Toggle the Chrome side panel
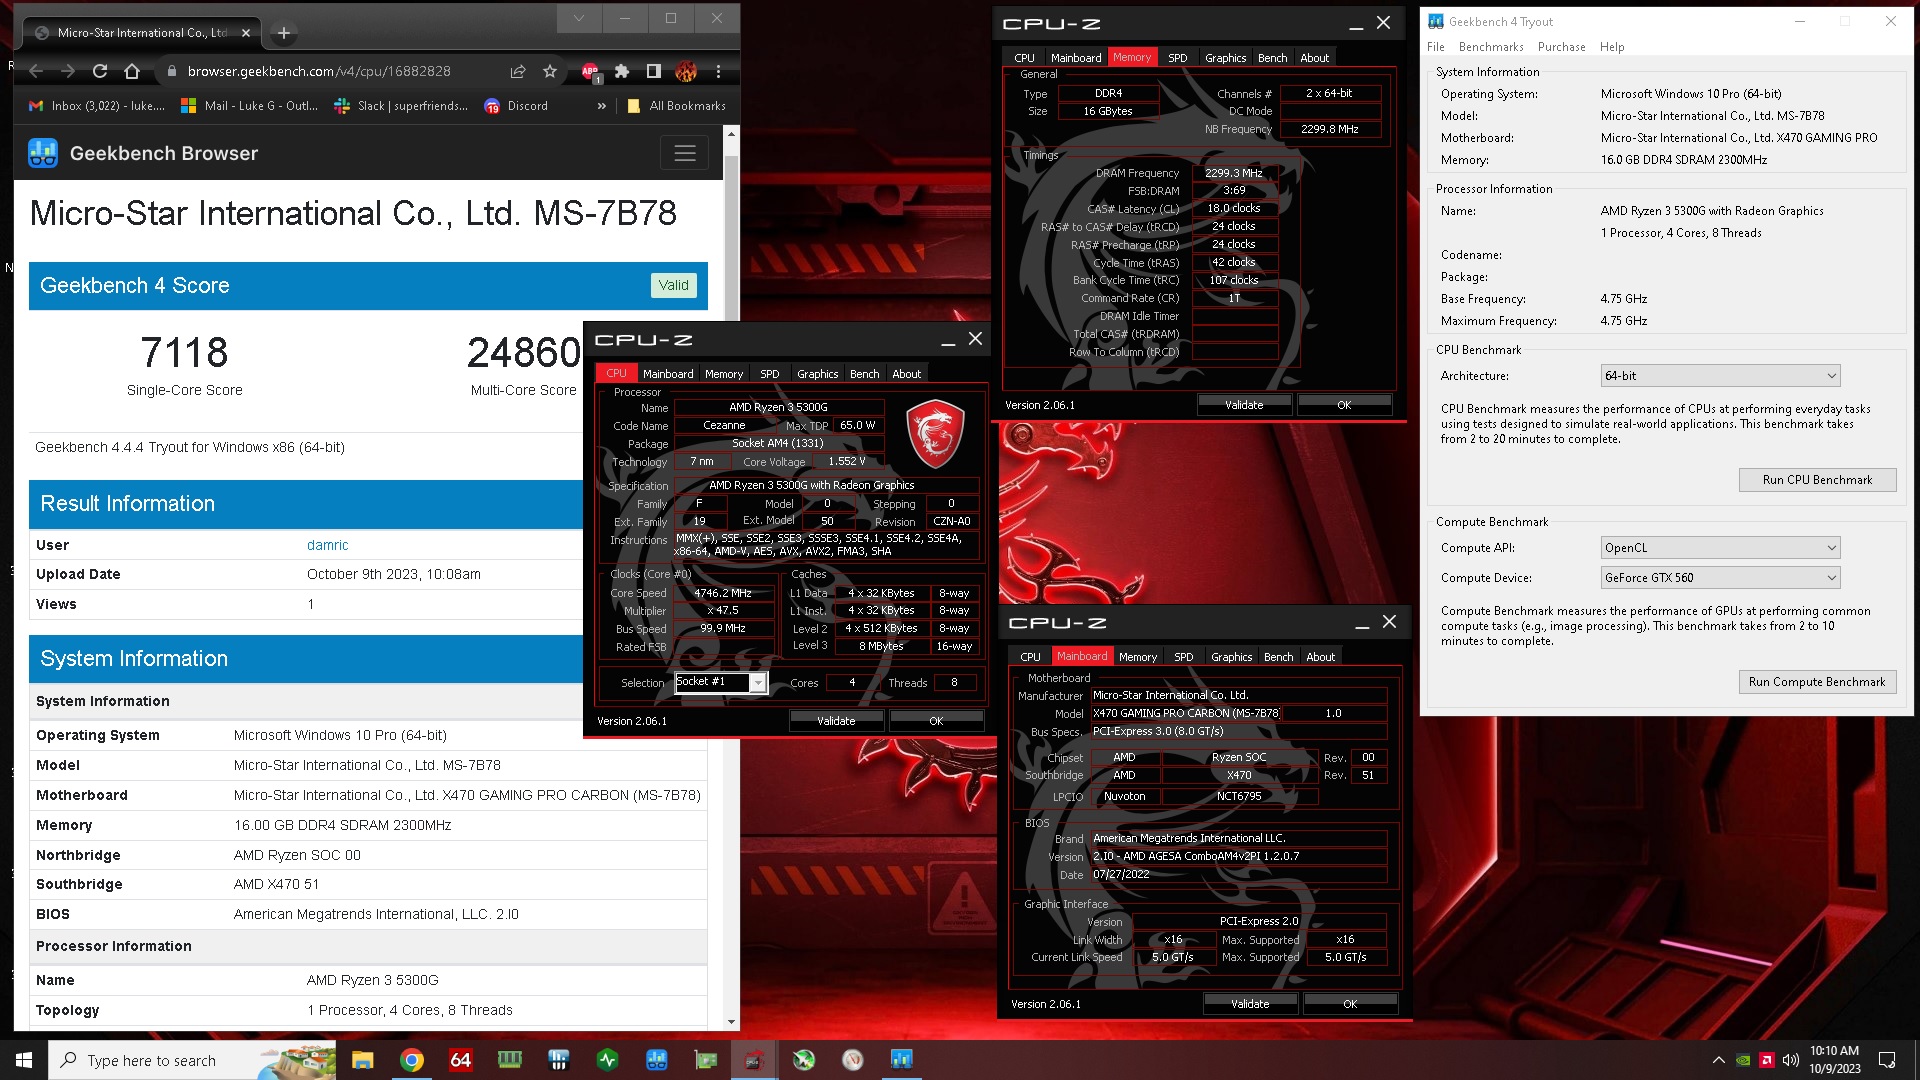 (x=654, y=71)
